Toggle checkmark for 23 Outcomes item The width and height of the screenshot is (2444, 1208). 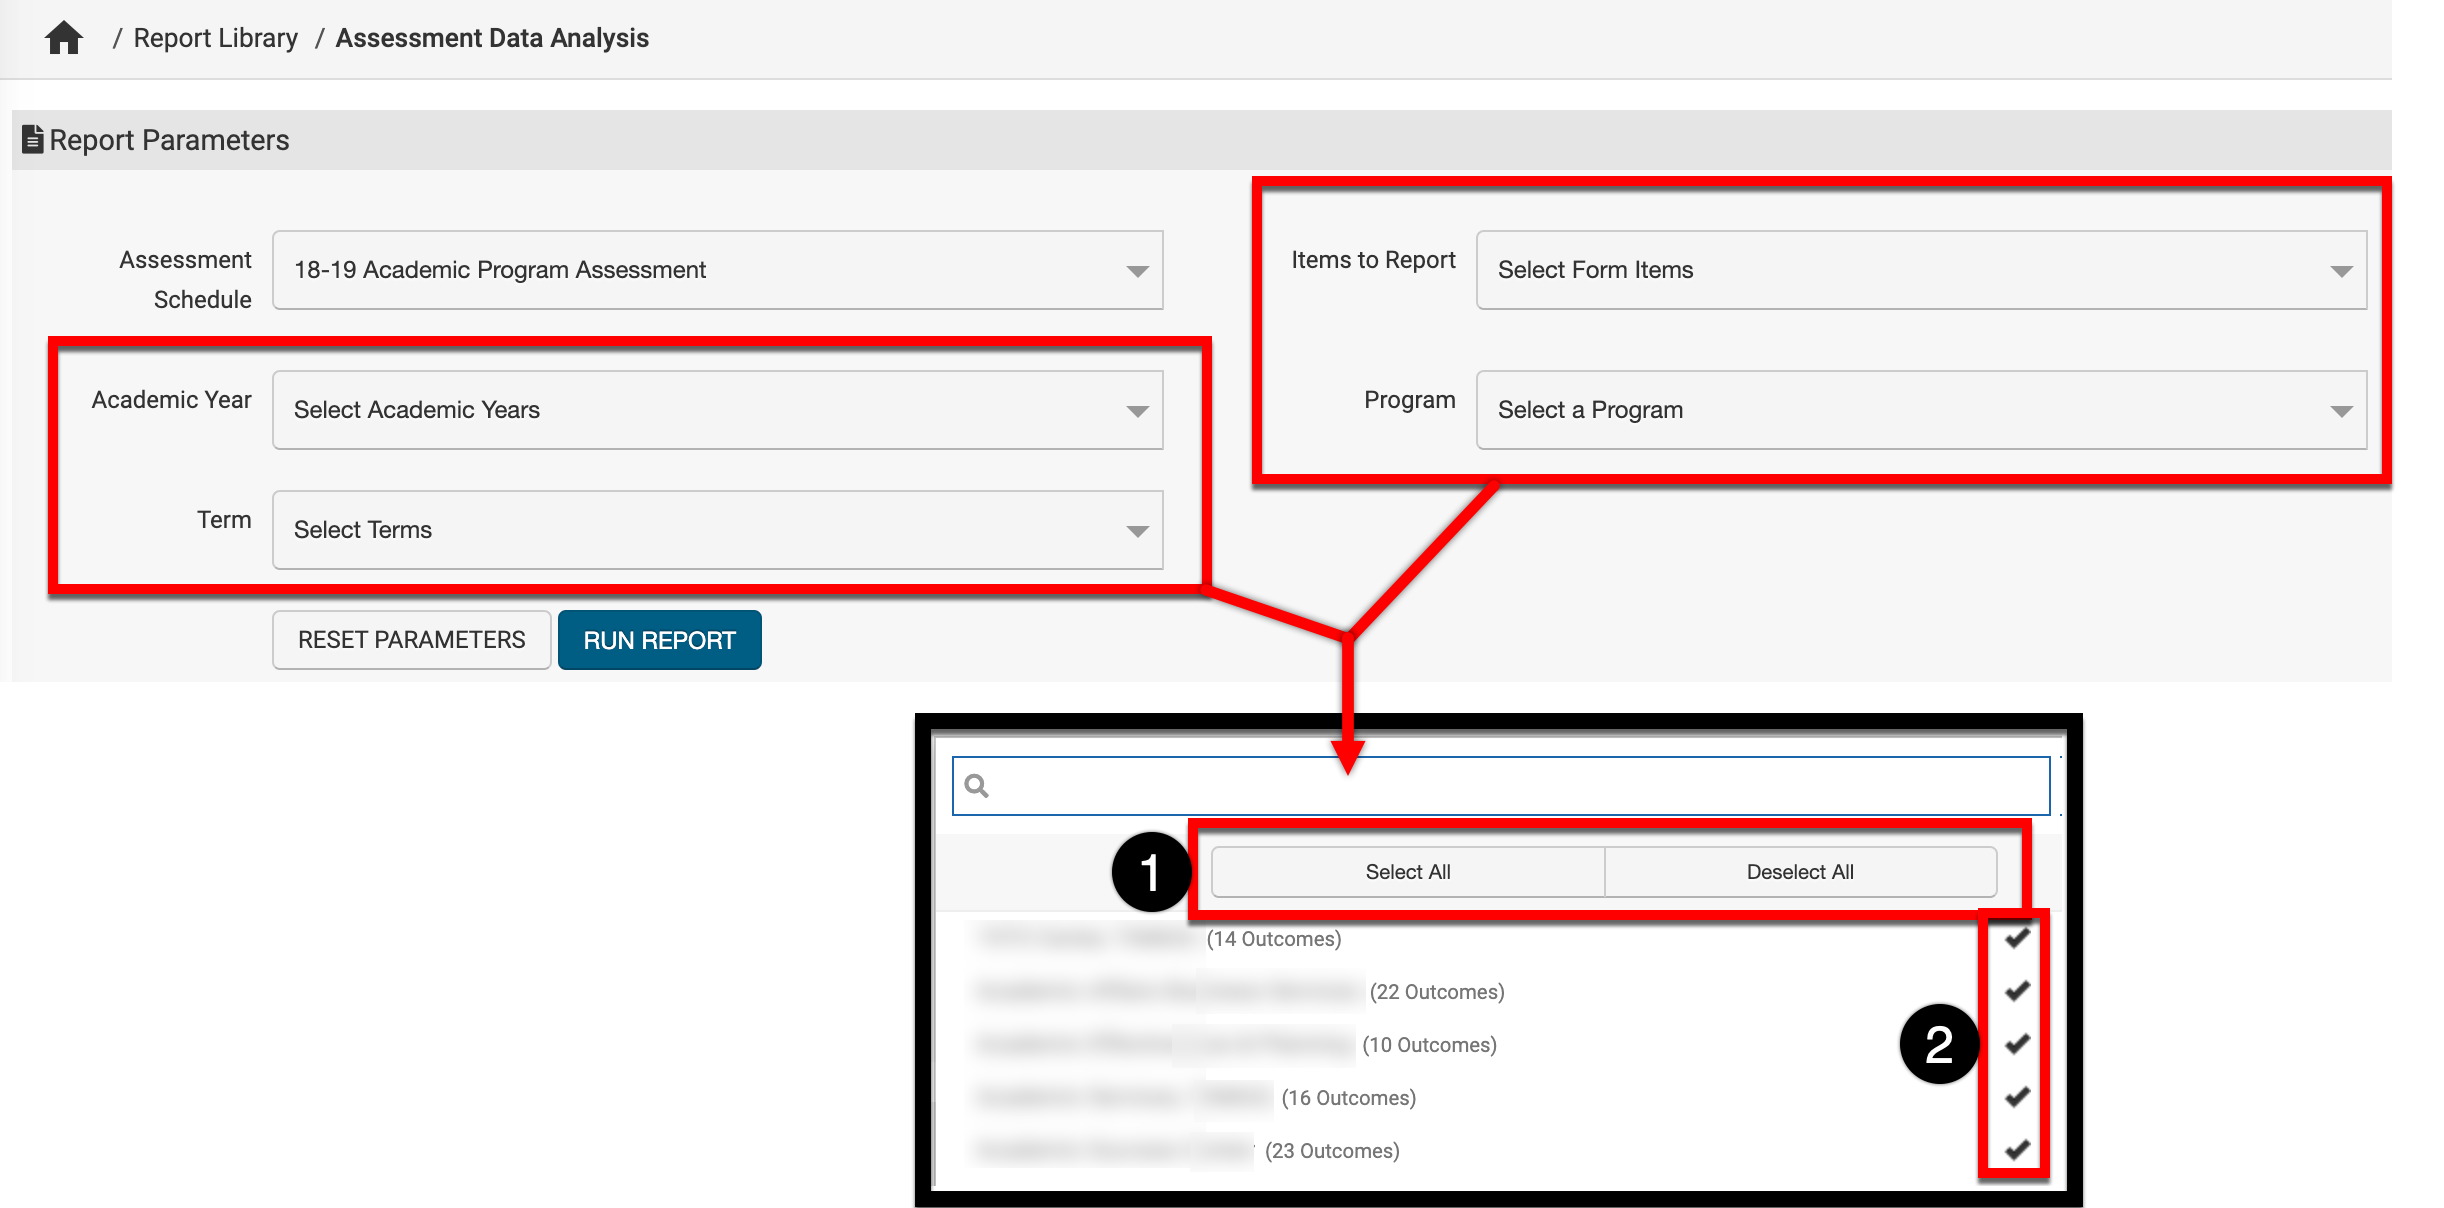2017,1150
